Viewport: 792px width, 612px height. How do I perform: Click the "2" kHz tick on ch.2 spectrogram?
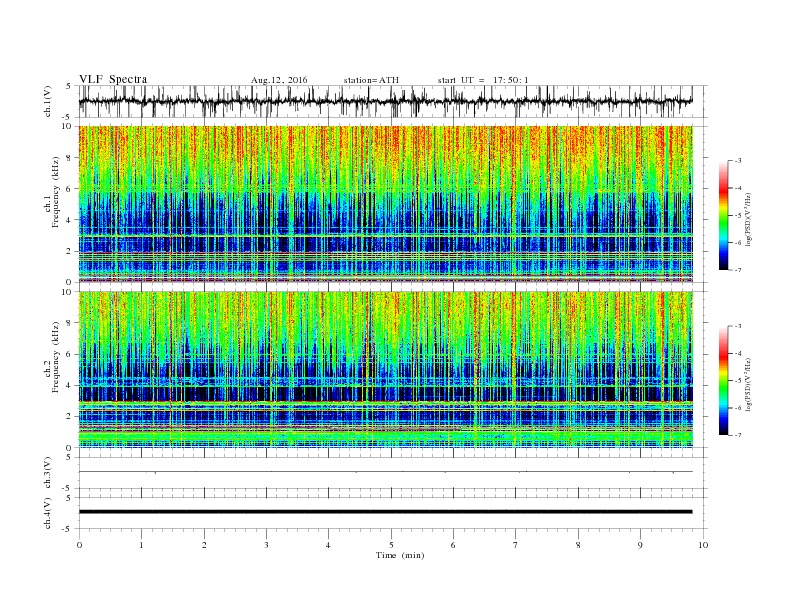click(x=70, y=417)
